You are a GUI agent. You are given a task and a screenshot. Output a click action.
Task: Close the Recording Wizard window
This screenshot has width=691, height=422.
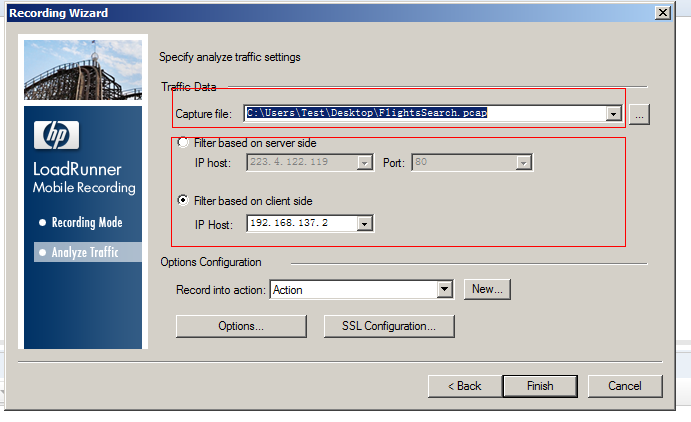point(663,13)
